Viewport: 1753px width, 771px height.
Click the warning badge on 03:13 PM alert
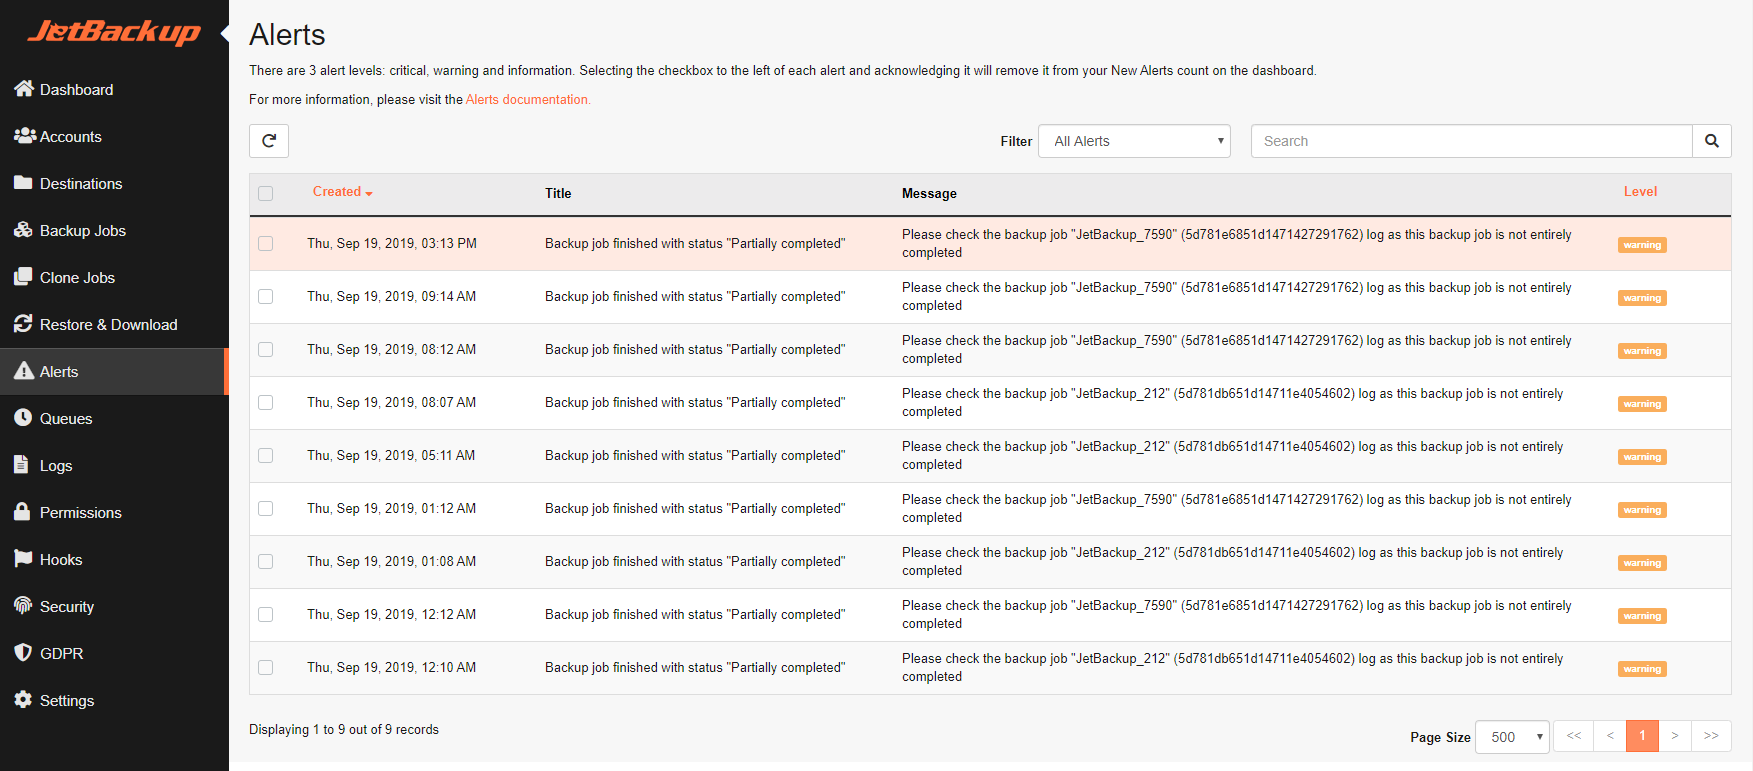tap(1642, 245)
